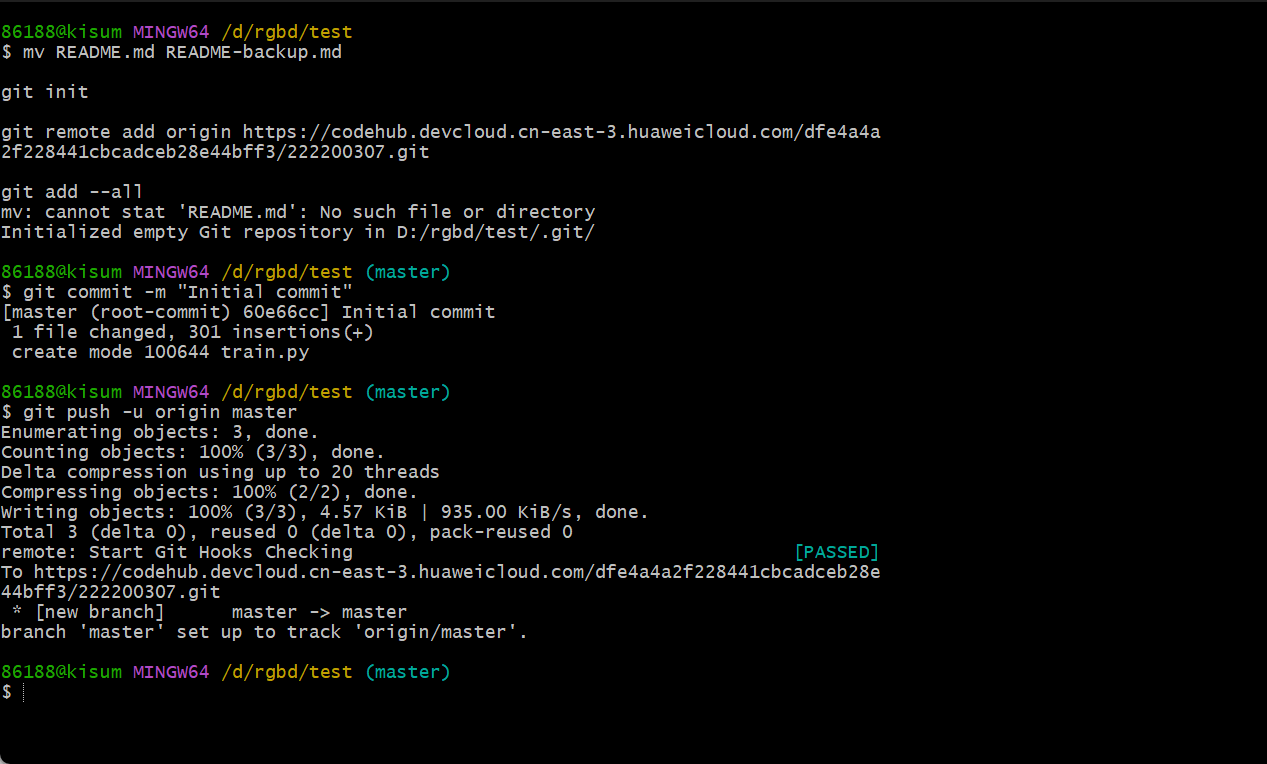
Task: Click the "git init" command text
Action: pyautogui.click(x=45, y=92)
